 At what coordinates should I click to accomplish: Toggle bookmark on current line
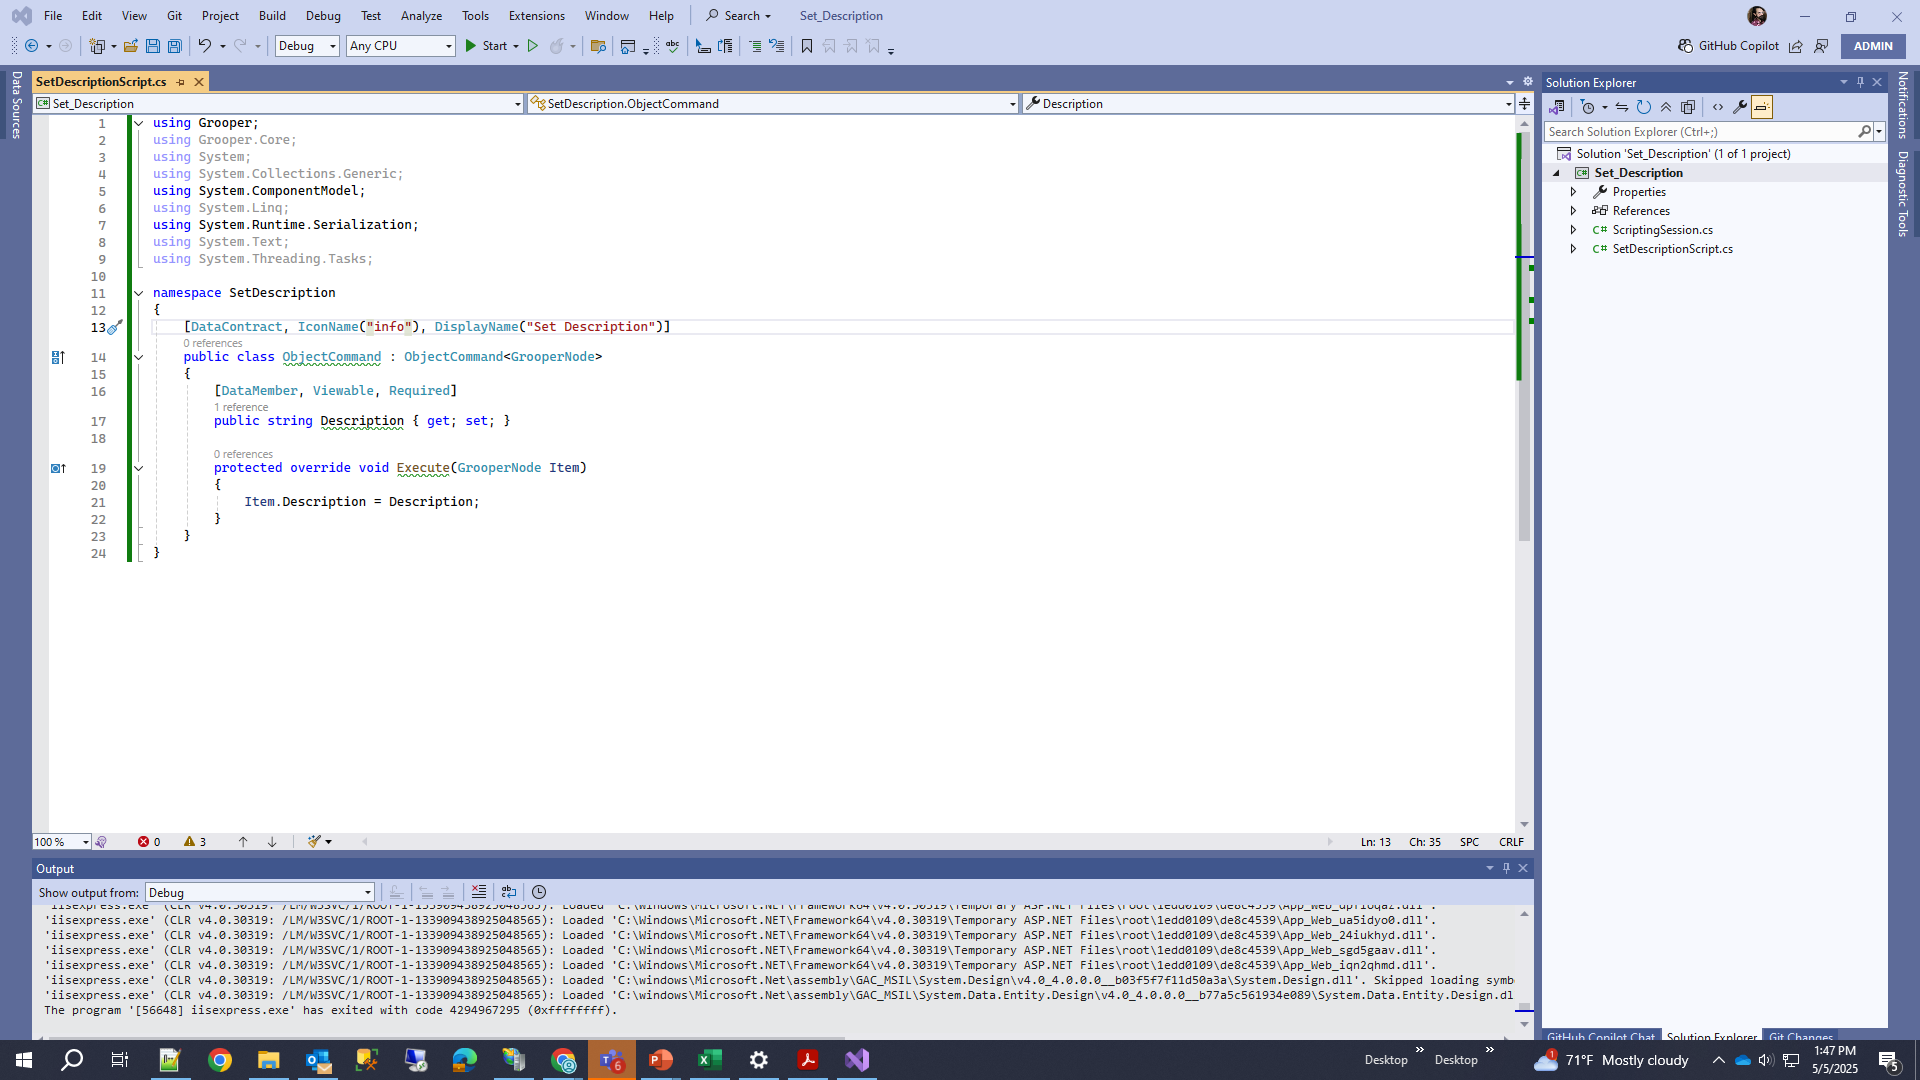tap(807, 46)
